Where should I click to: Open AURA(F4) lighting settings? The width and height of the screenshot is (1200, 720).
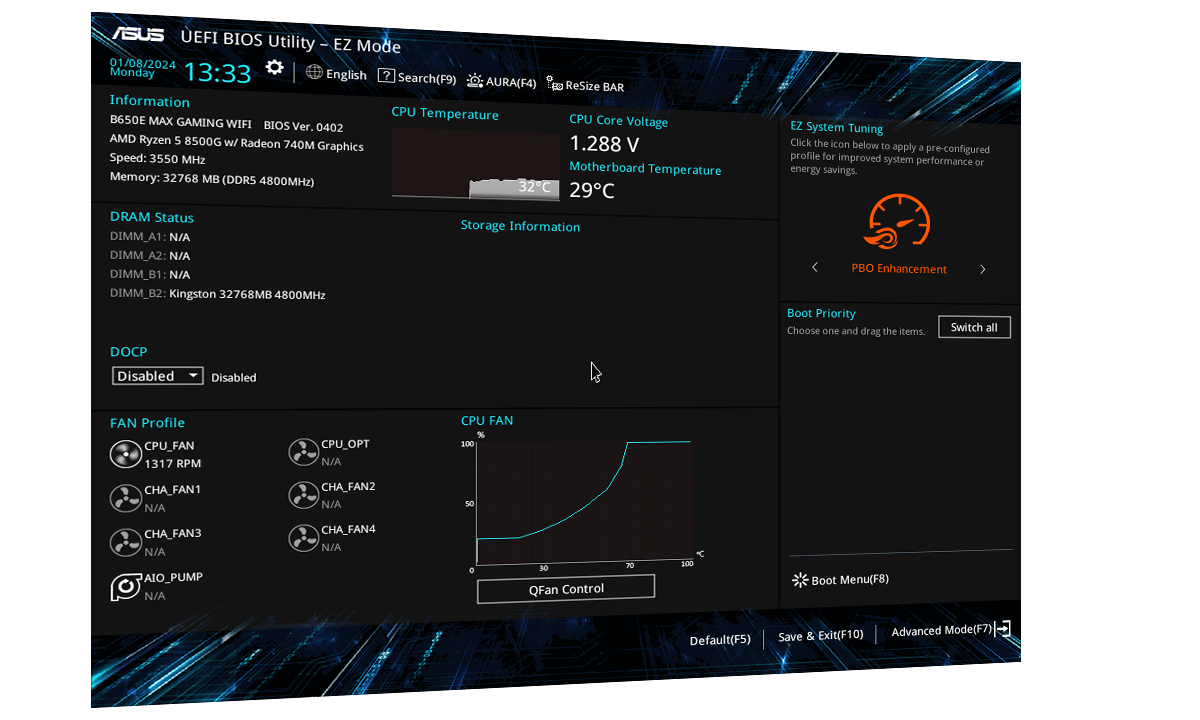(502, 82)
